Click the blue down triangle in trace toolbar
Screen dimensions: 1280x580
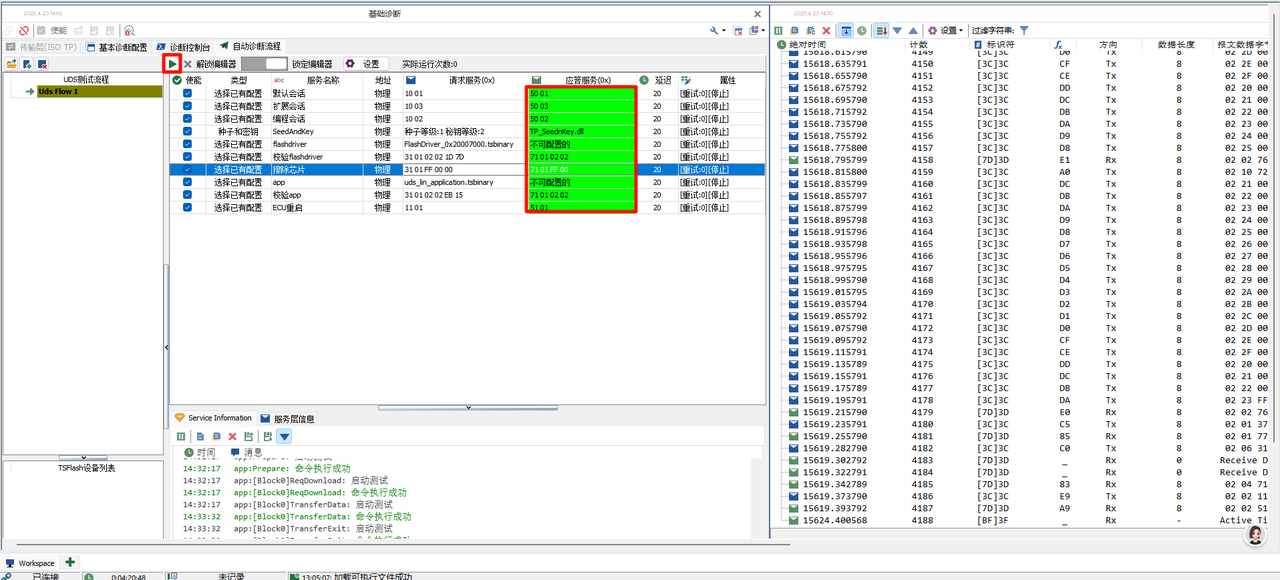click(x=897, y=30)
